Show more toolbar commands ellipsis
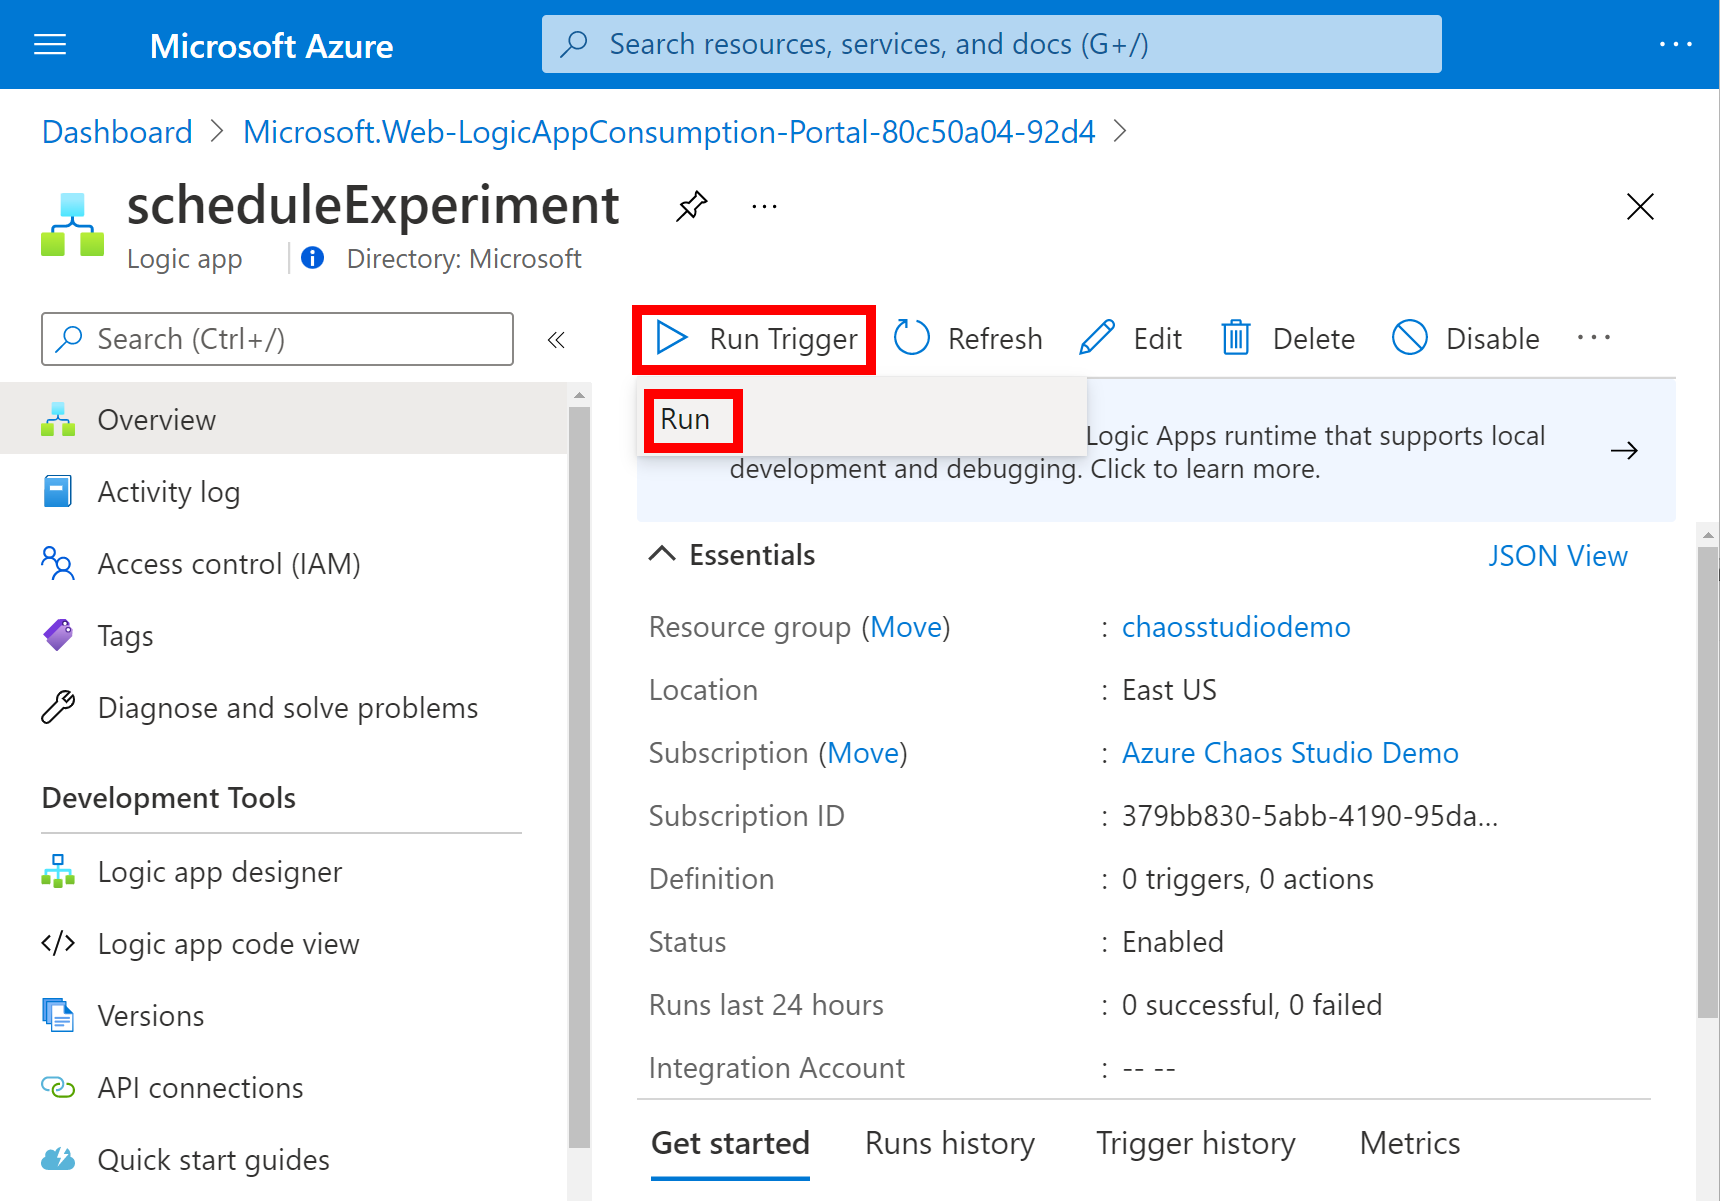Viewport: 1720px width, 1201px height. coord(1594,338)
